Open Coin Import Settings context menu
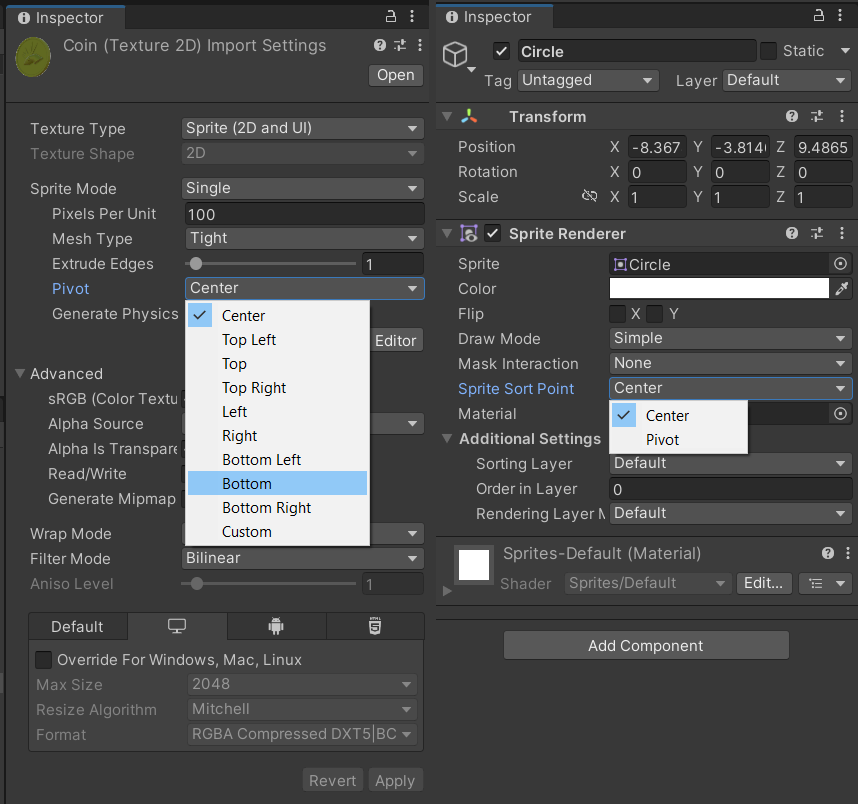This screenshot has width=858, height=804. coord(420,45)
